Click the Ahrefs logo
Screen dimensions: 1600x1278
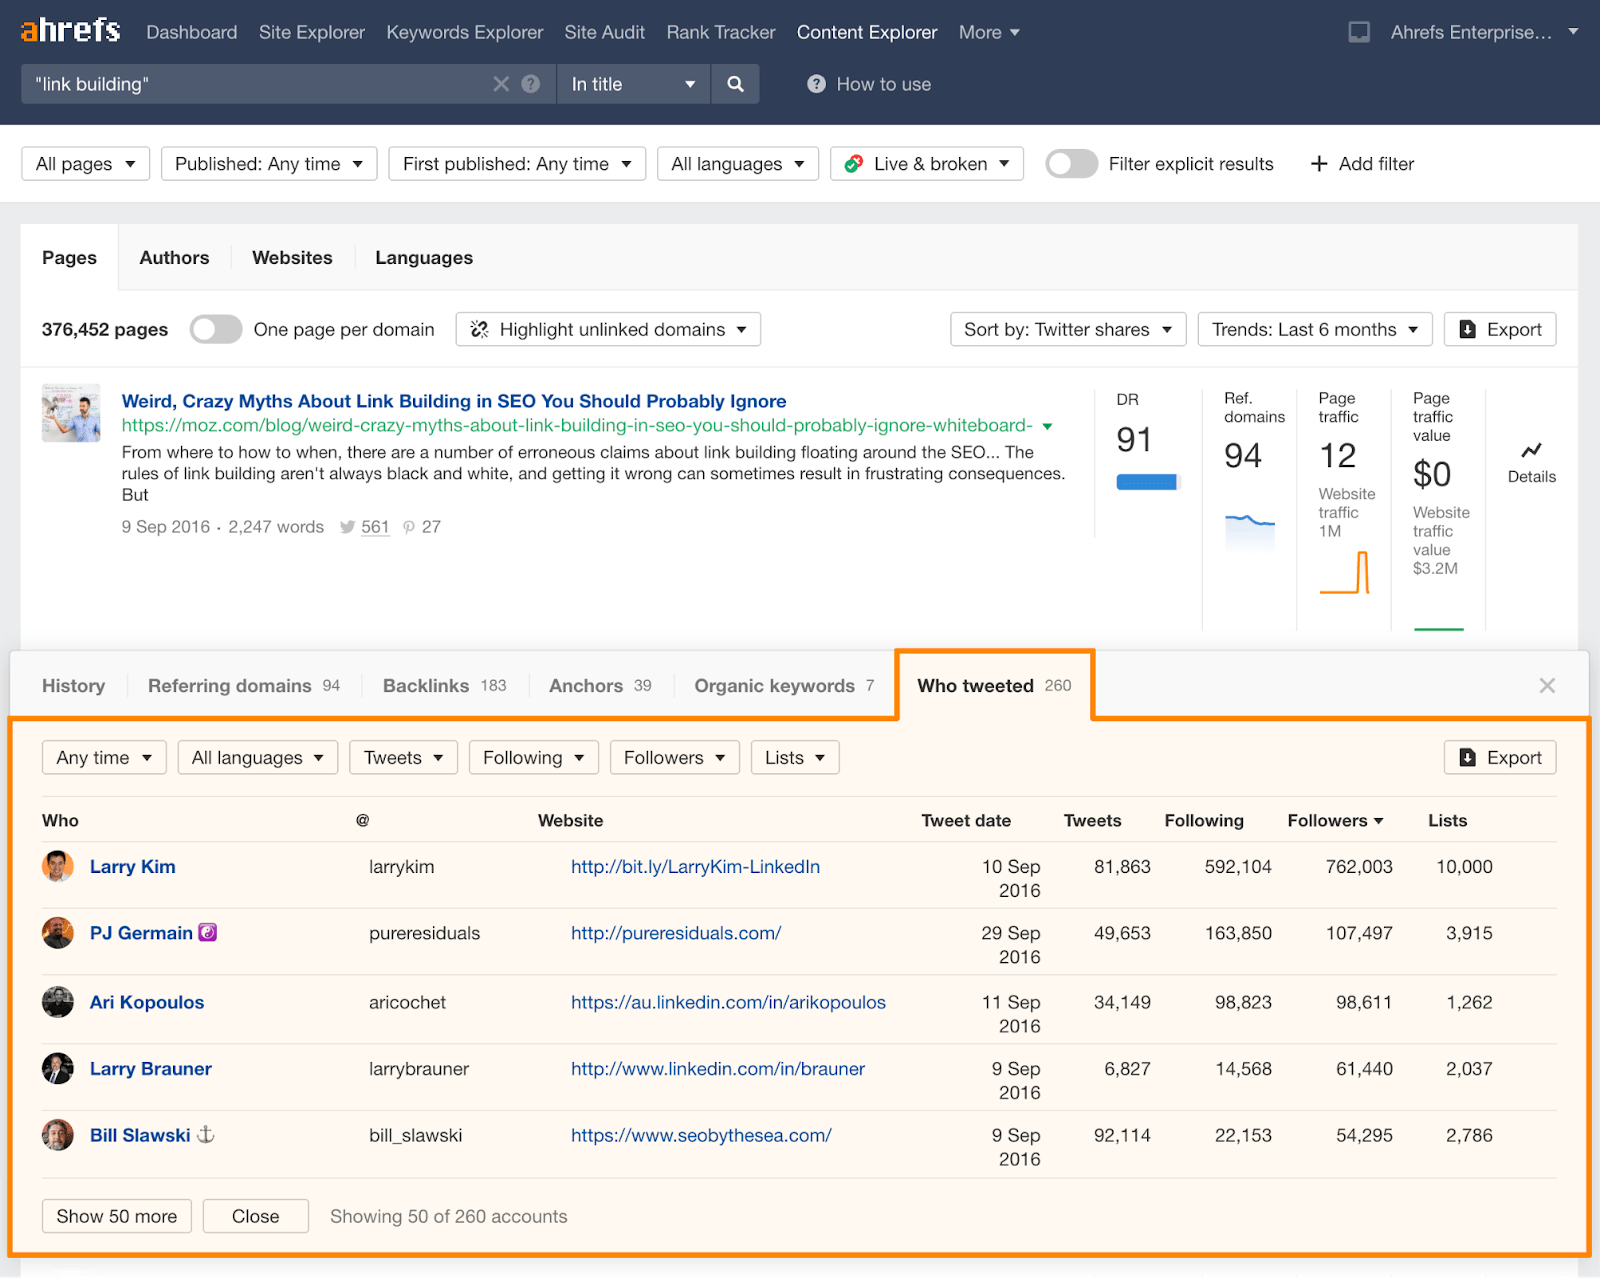click(x=70, y=31)
